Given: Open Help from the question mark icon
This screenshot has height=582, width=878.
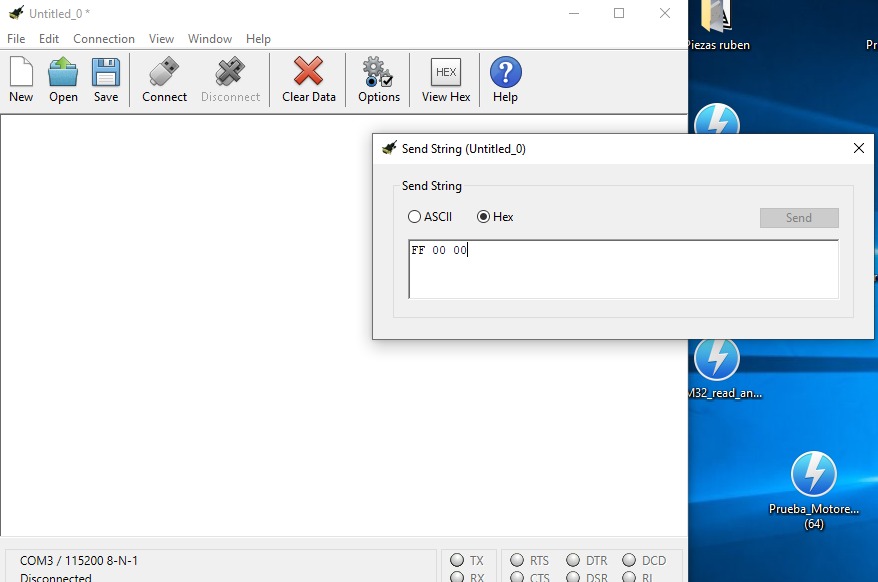Looking at the screenshot, I should point(505,80).
